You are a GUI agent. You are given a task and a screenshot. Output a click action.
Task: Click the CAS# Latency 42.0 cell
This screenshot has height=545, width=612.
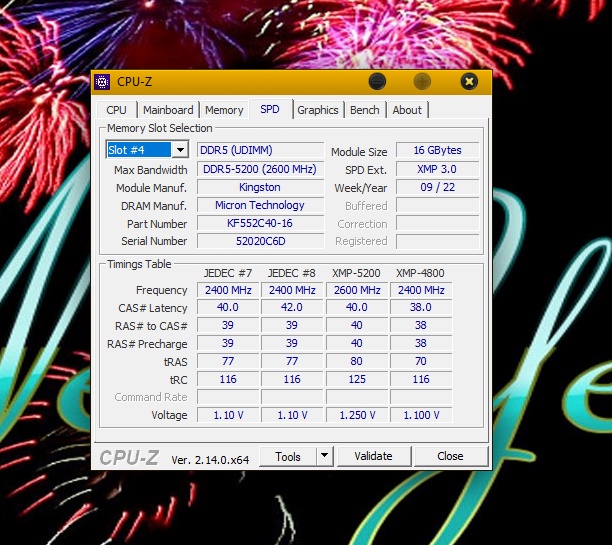(x=292, y=307)
